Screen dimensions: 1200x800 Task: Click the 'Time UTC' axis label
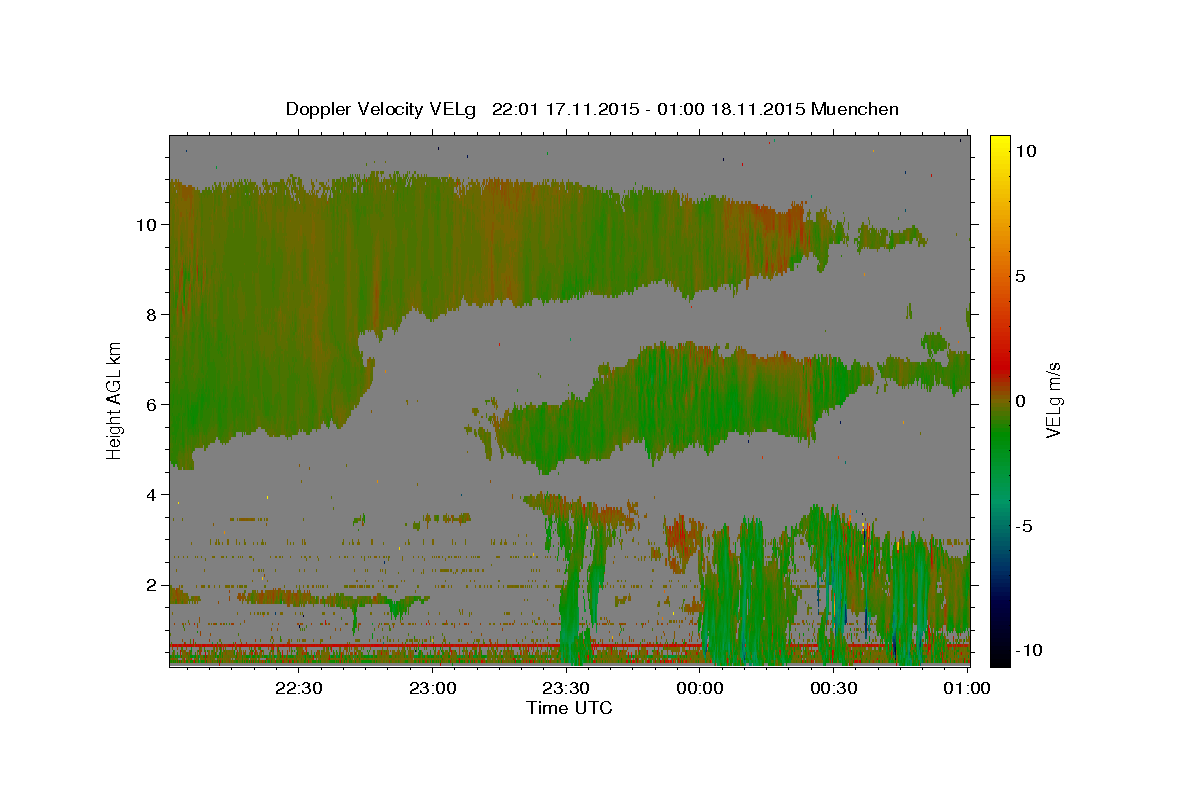569,708
